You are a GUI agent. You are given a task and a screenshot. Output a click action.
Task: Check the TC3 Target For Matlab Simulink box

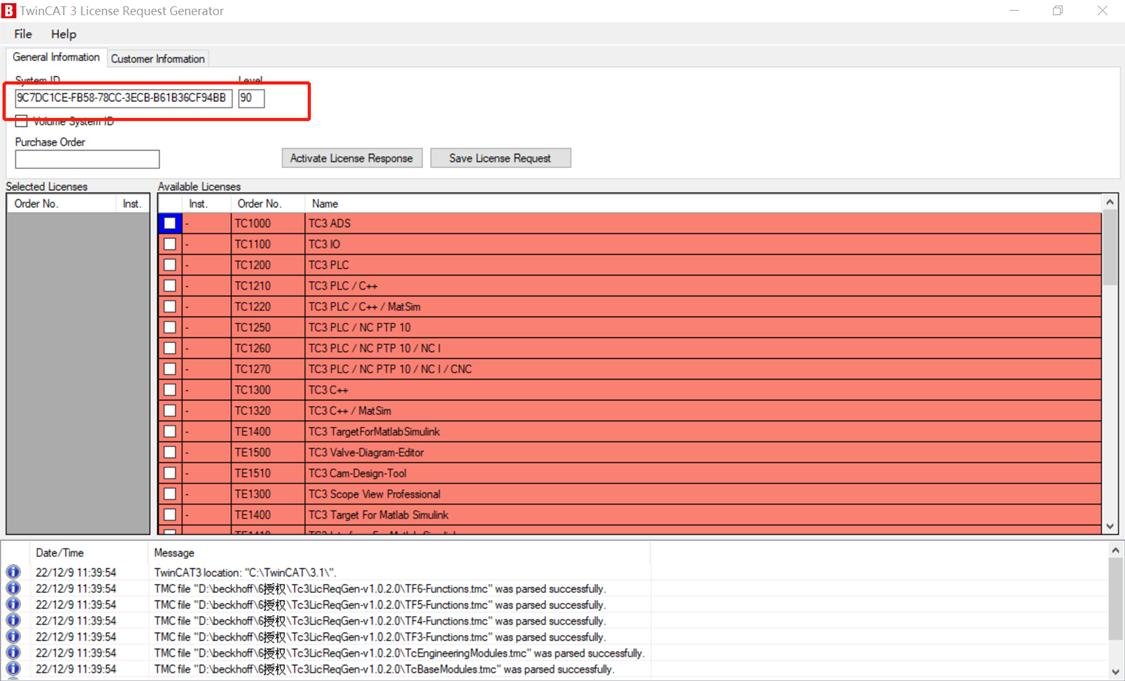[x=169, y=515]
